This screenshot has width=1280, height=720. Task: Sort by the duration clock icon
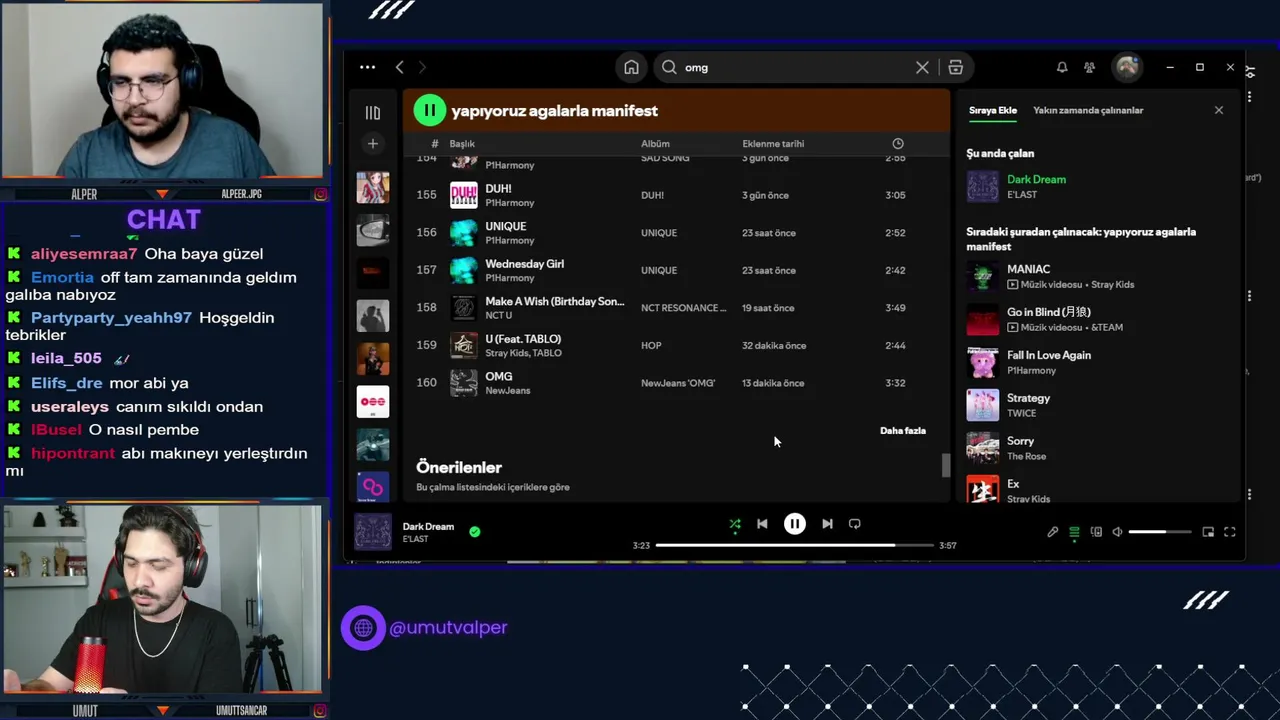(x=897, y=144)
